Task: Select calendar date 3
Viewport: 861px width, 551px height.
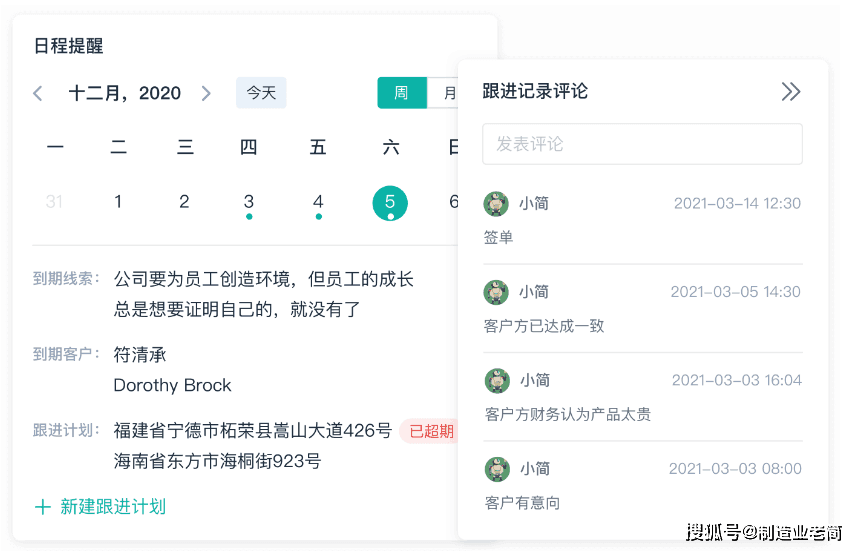Action: (249, 202)
